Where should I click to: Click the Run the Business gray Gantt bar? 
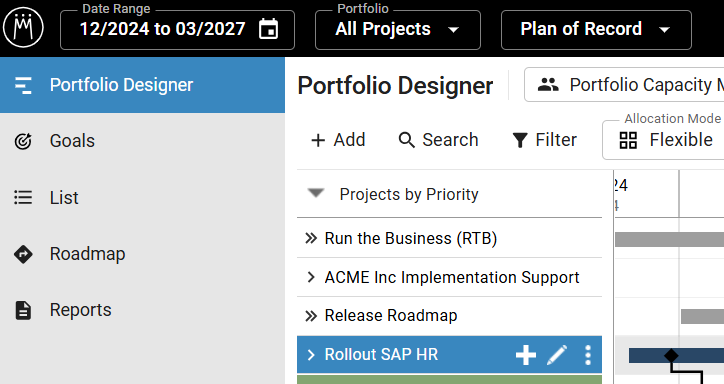click(670, 240)
